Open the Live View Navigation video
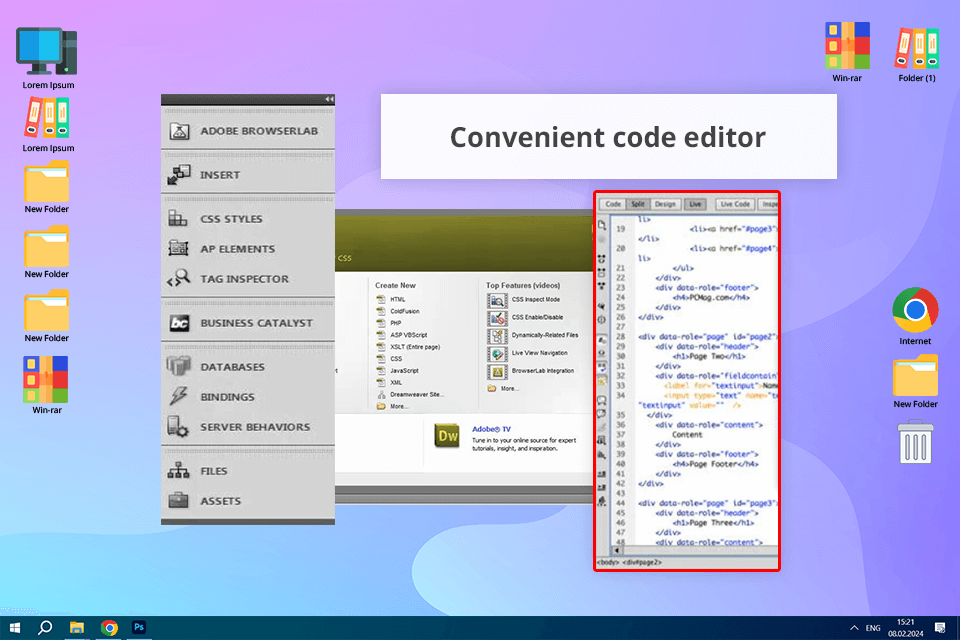The height and width of the screenshot is (640, 960). tap(528, 353)
